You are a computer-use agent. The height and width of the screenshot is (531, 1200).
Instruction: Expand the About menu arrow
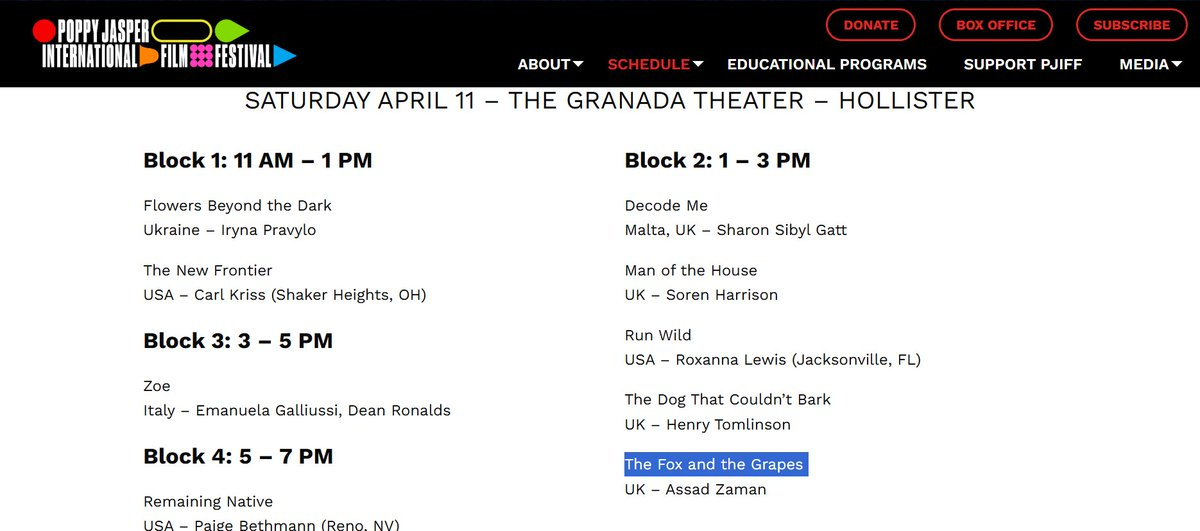579,64
